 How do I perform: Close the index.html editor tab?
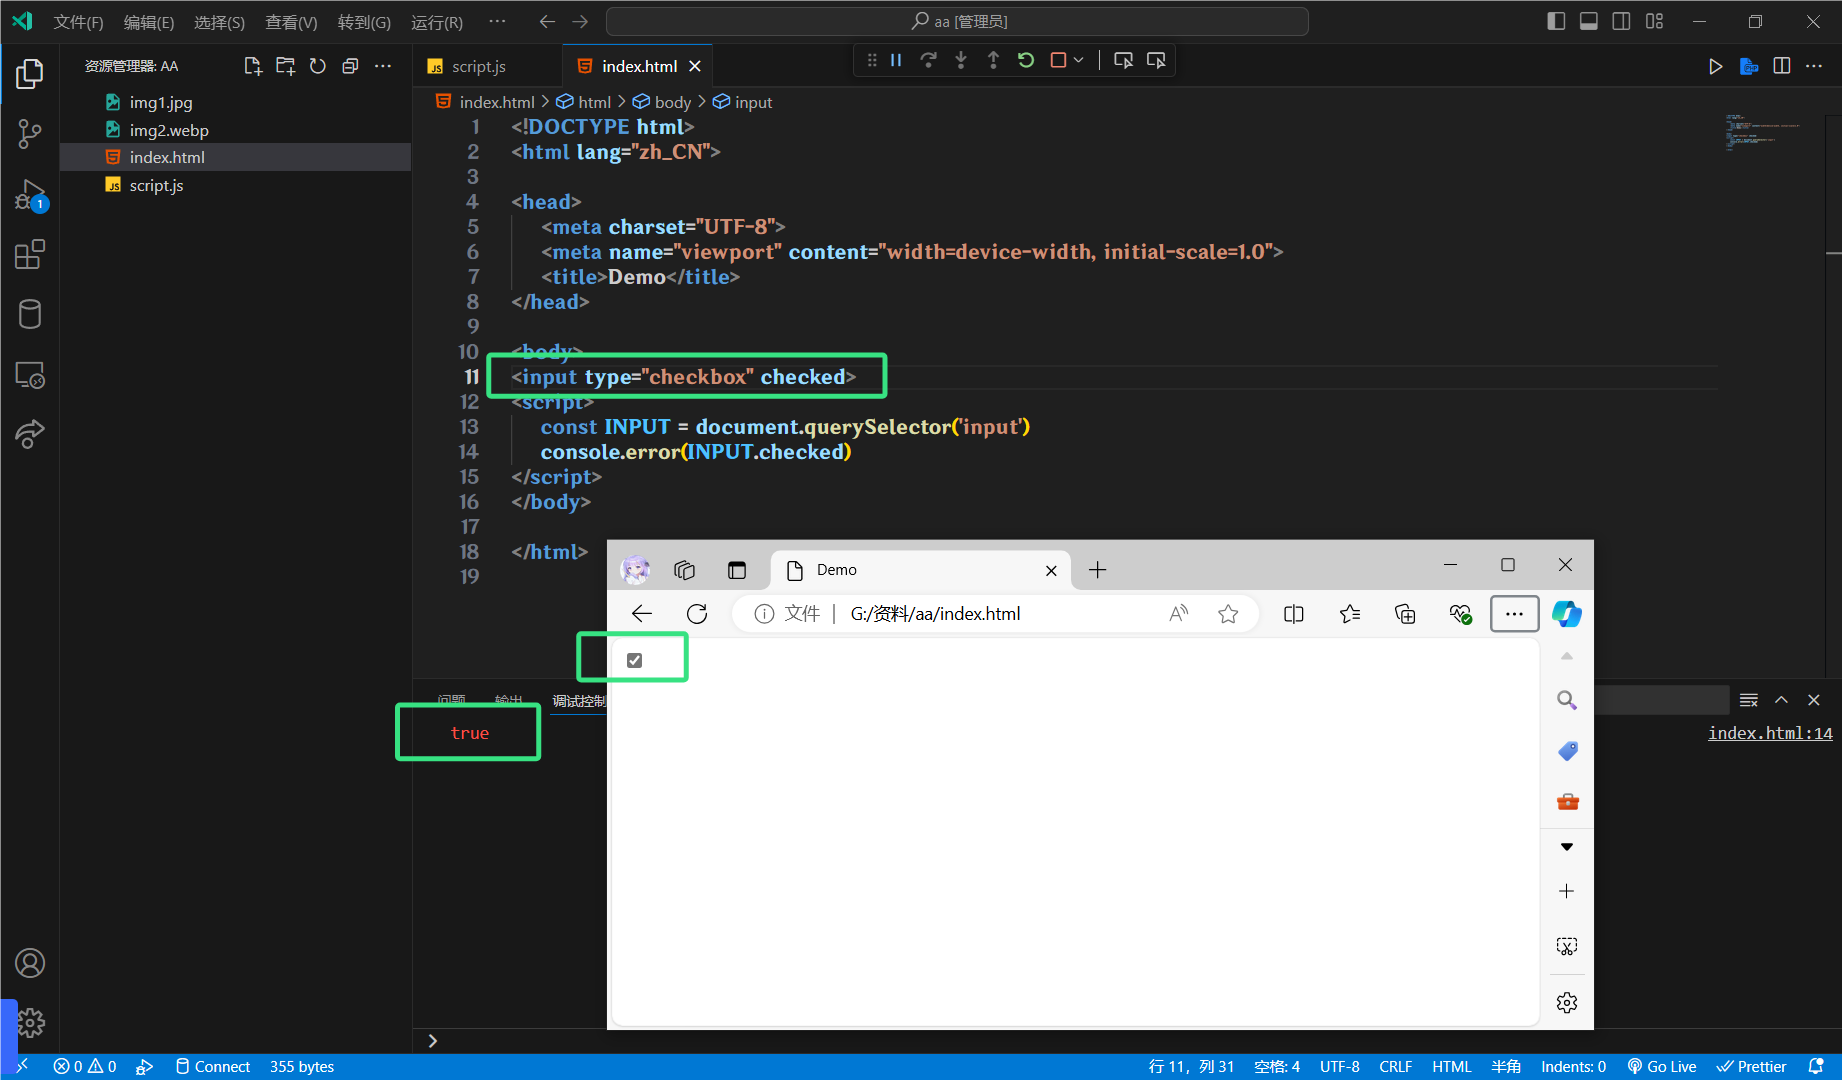point(695,66)
